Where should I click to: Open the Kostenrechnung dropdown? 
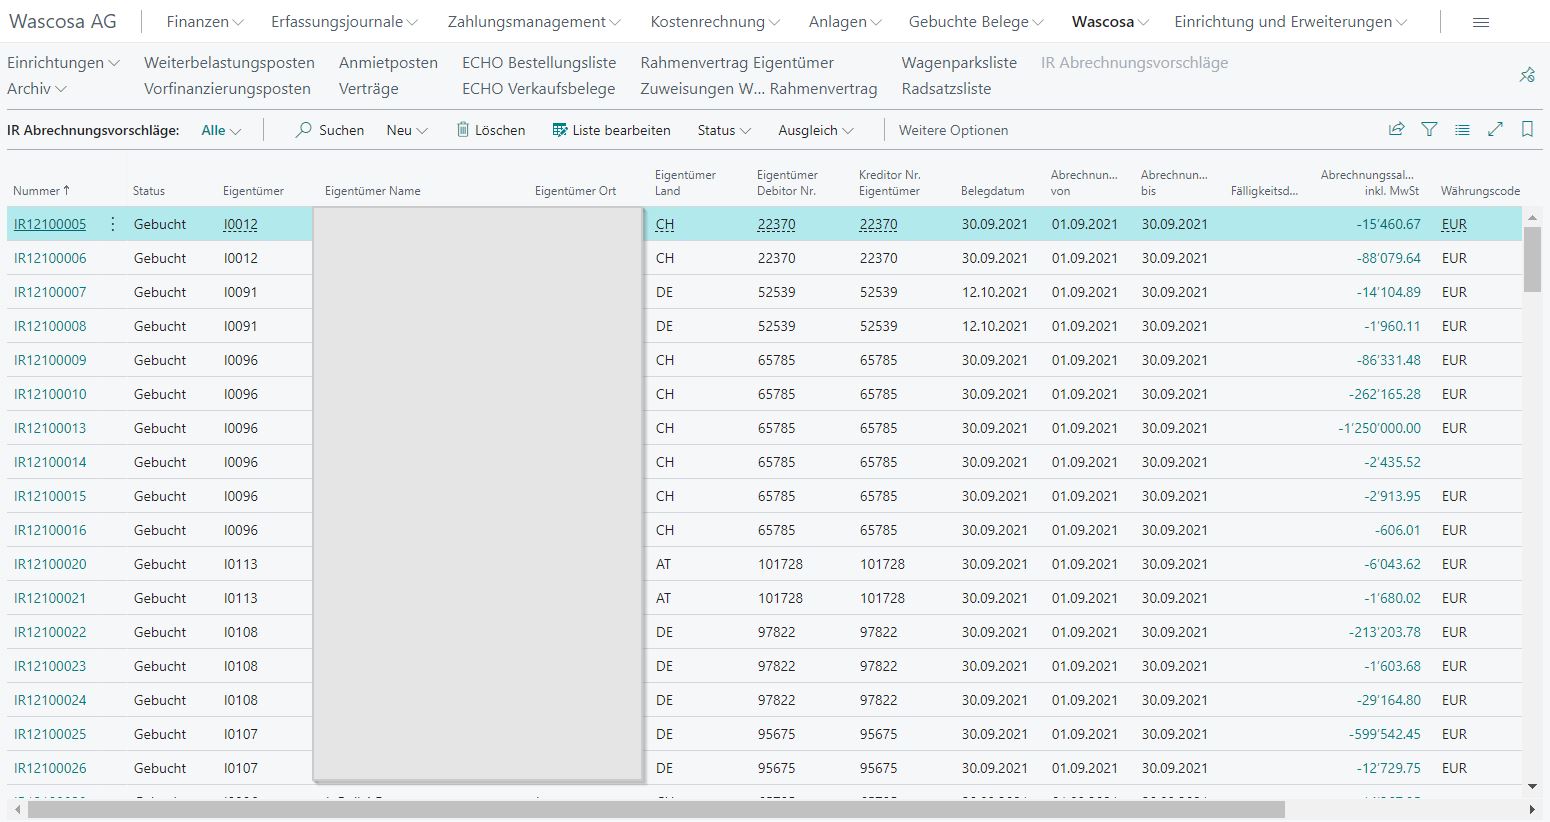pos(715,22)
